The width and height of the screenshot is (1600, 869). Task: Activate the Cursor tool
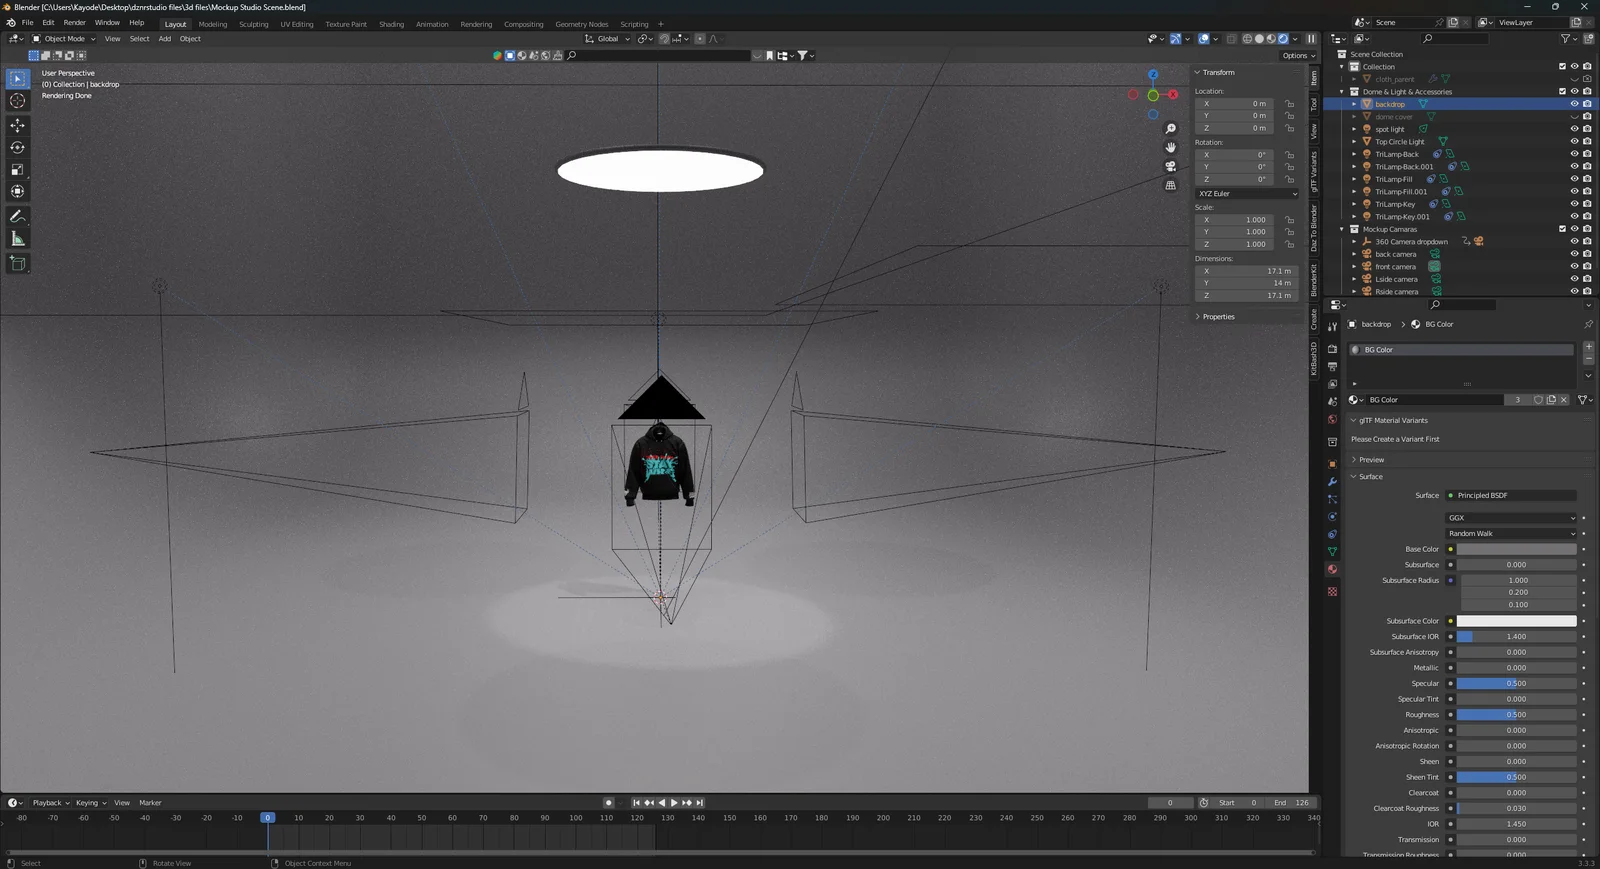(17, 100)
